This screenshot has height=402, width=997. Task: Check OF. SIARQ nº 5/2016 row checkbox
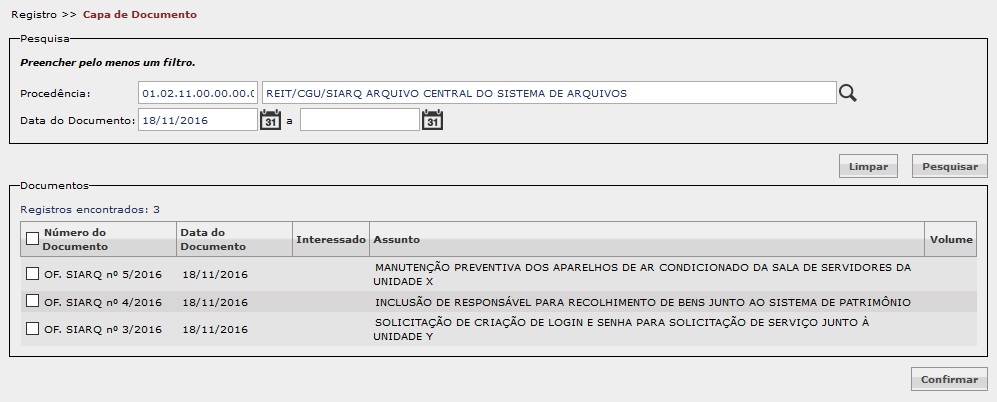click(32, 274)
